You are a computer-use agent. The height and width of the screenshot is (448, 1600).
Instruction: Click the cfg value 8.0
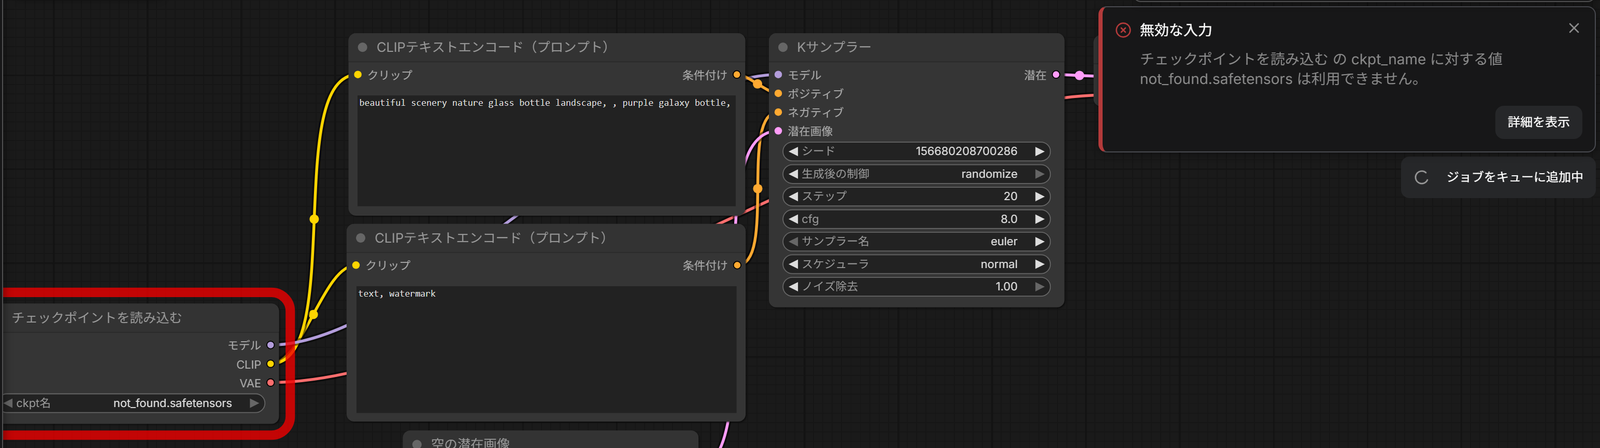(1009, 219)
